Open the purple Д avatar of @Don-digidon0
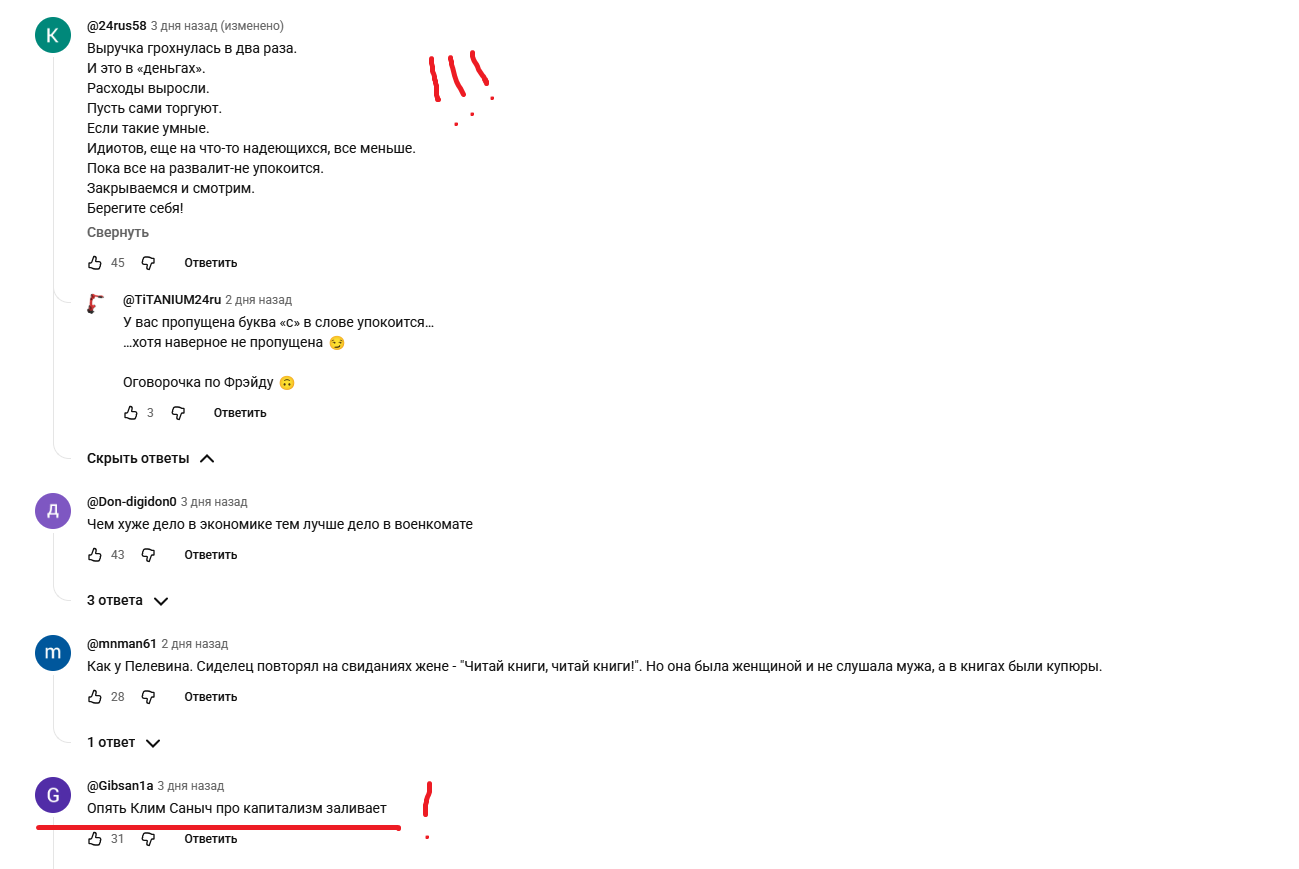The height and width of the screenshot is (869, 1299). click(x=53, y=511)
